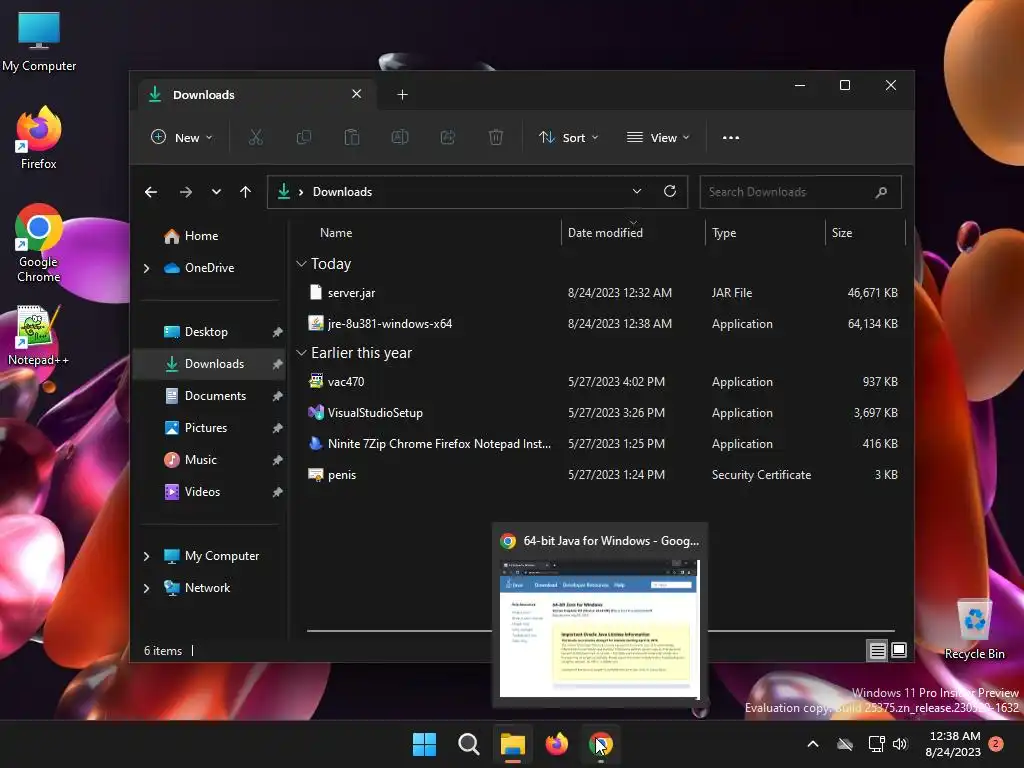
Task: Select Recycle Bin on desktop
Action: click(974, 630)
